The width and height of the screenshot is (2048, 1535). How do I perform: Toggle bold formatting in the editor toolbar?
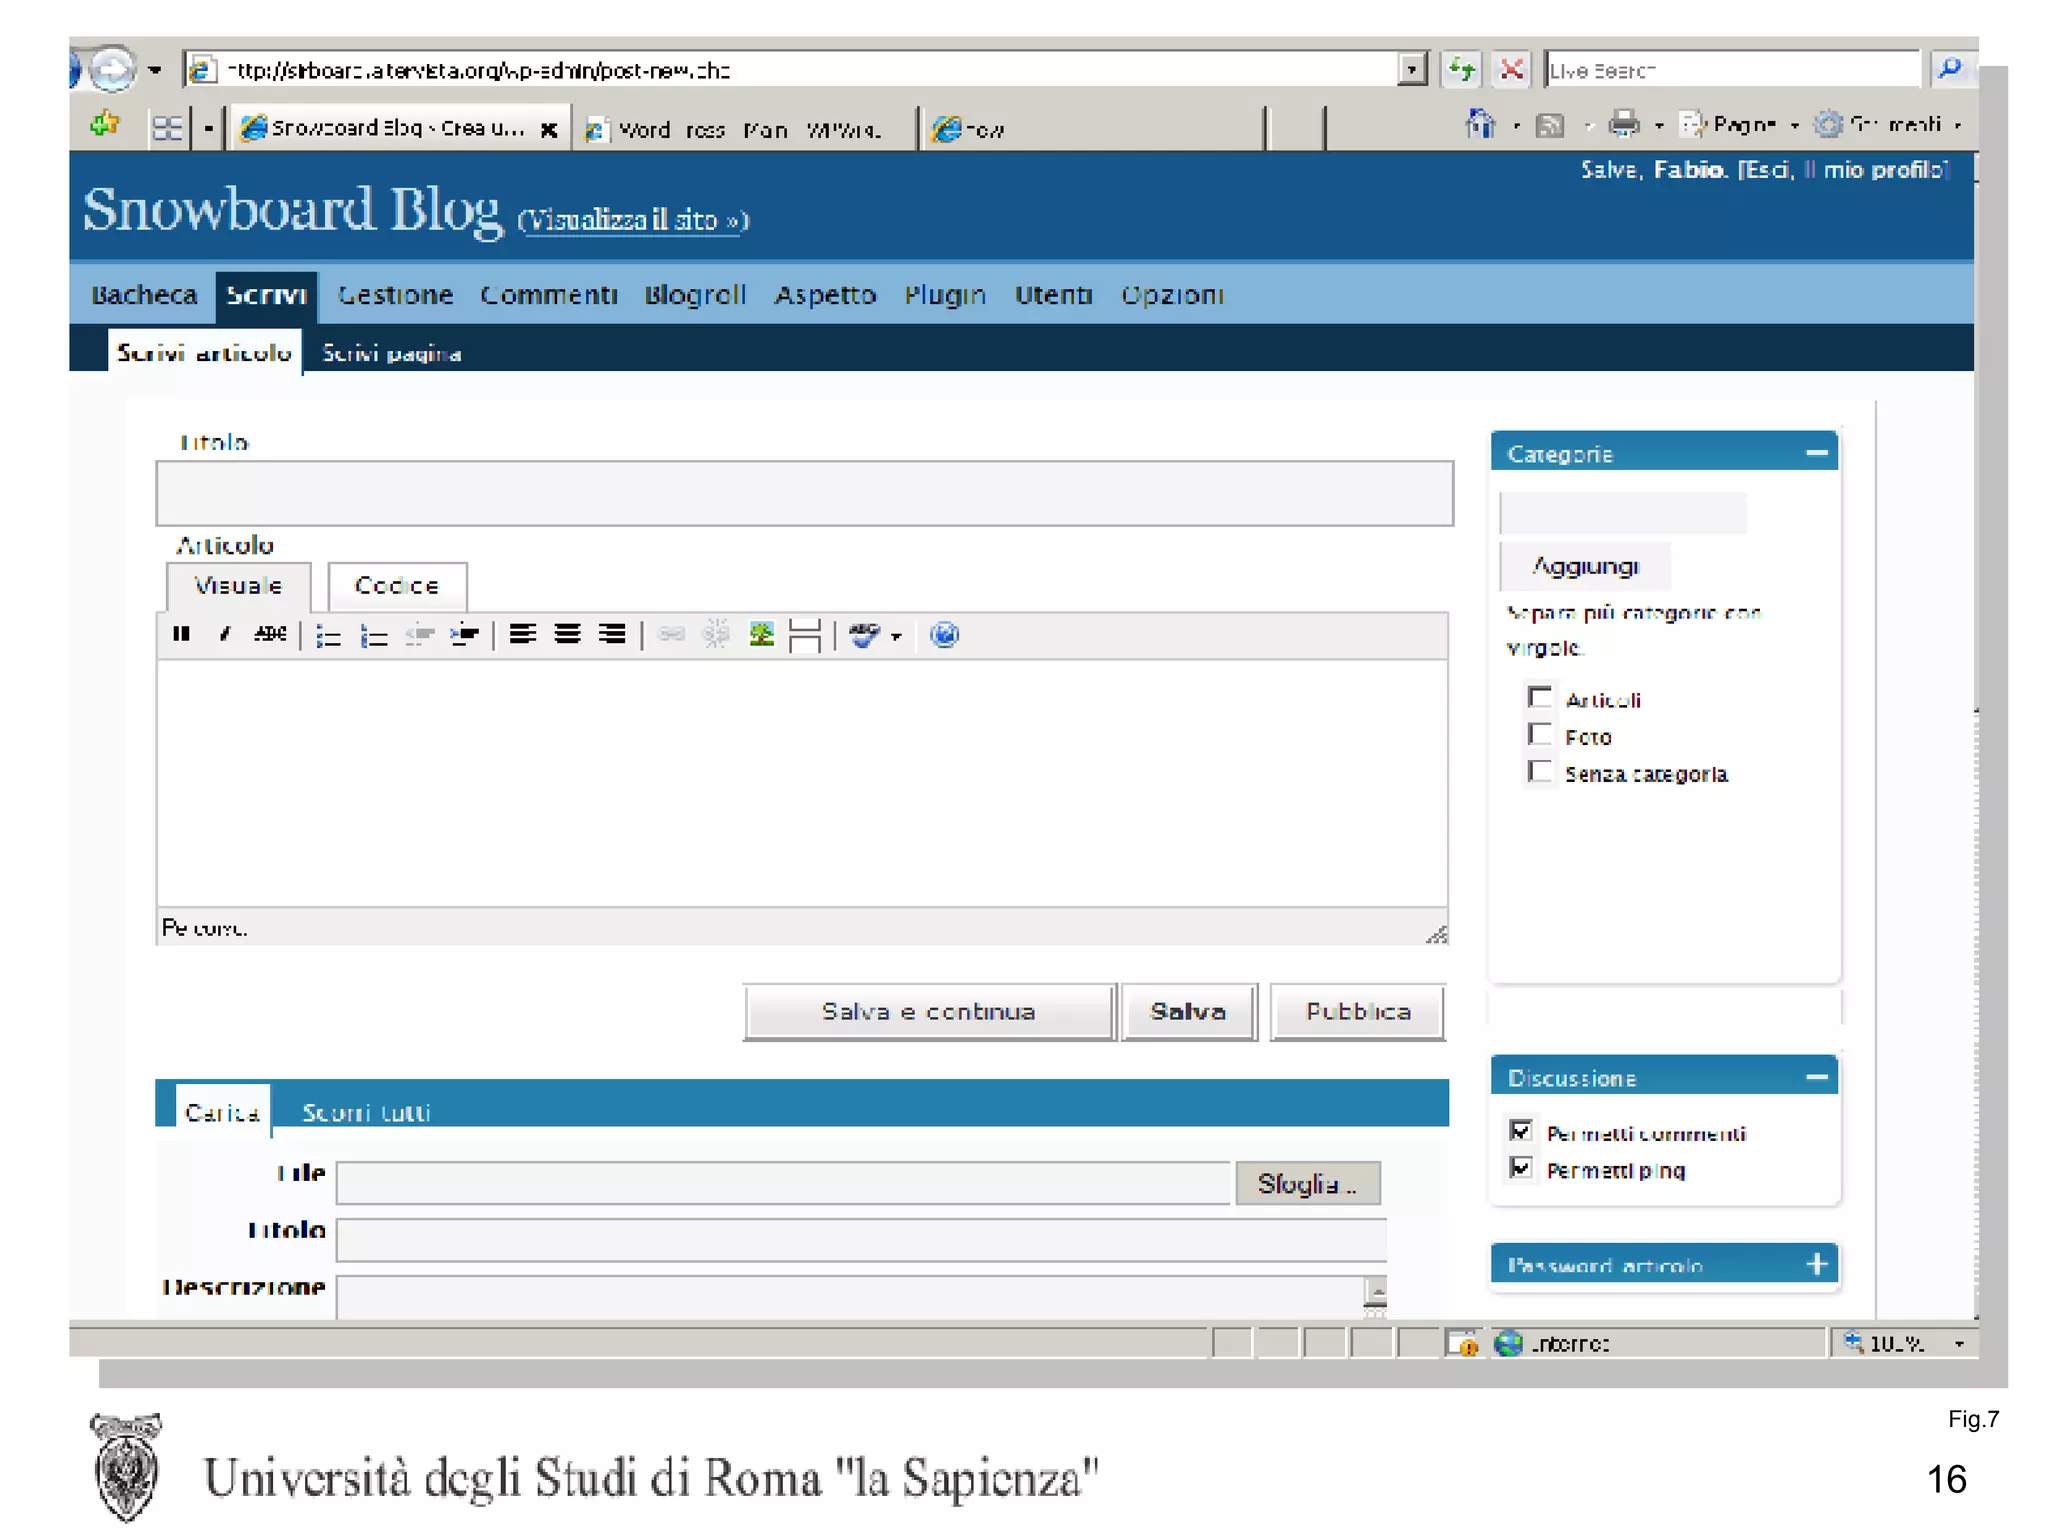click(181, 634)
